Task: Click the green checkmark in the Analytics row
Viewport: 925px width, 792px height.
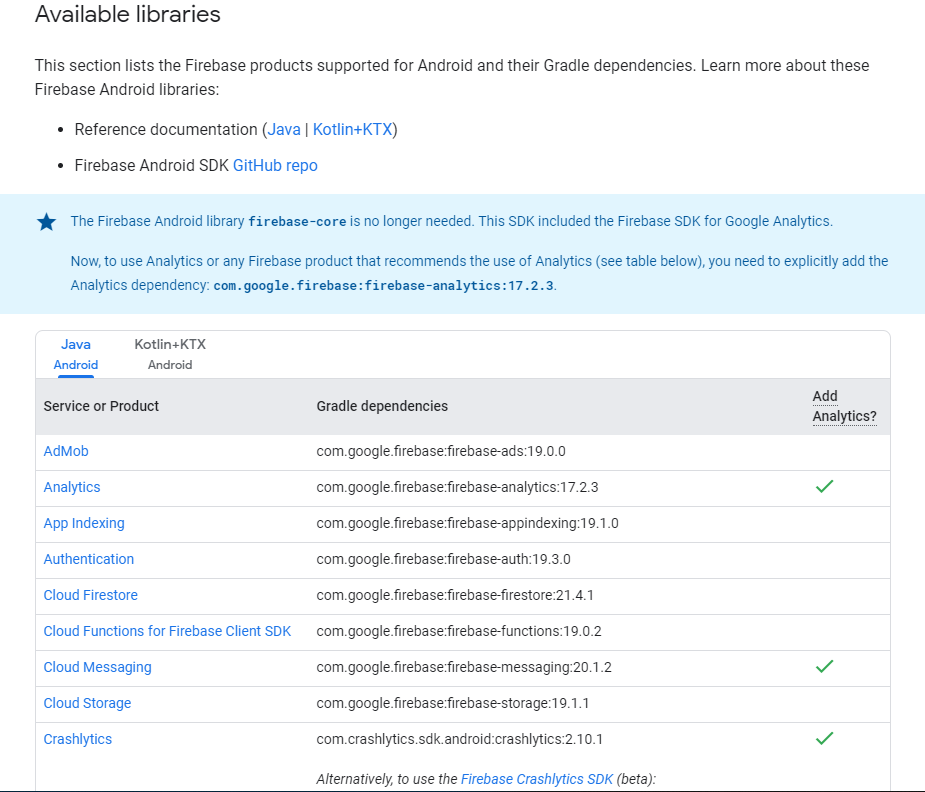Action: (824, 487)
